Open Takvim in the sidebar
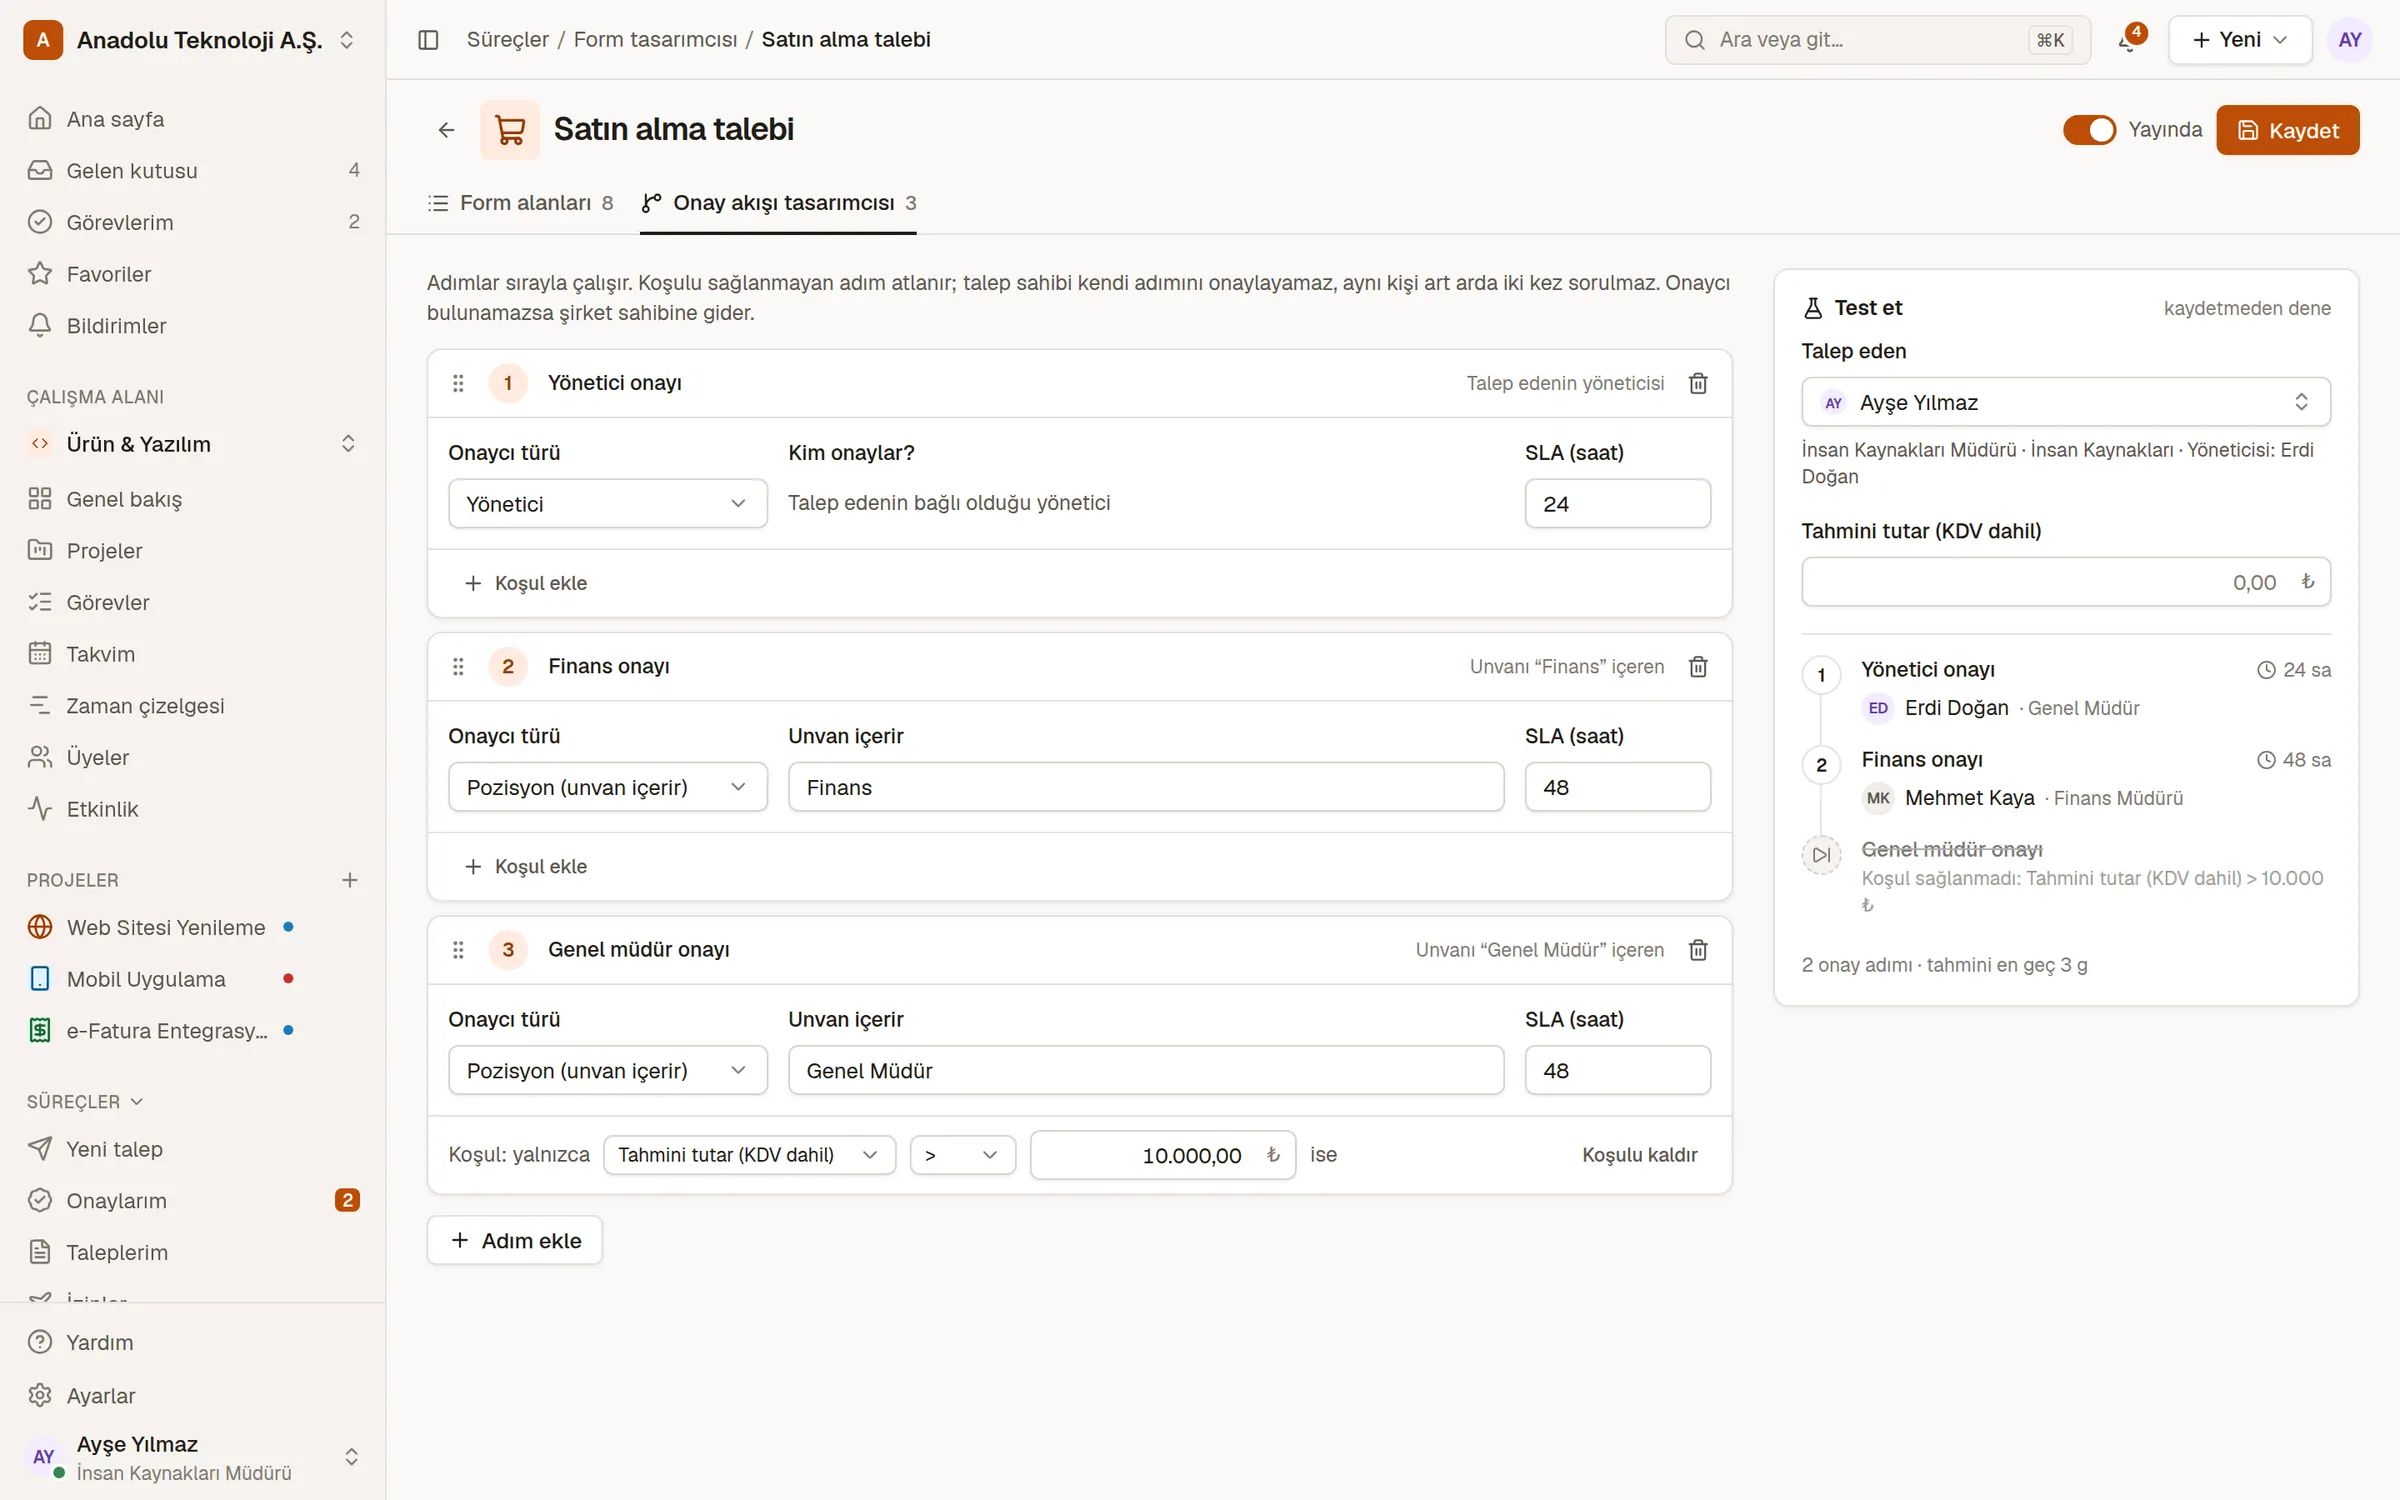The image size is (2400, 1500). (193, 654)
